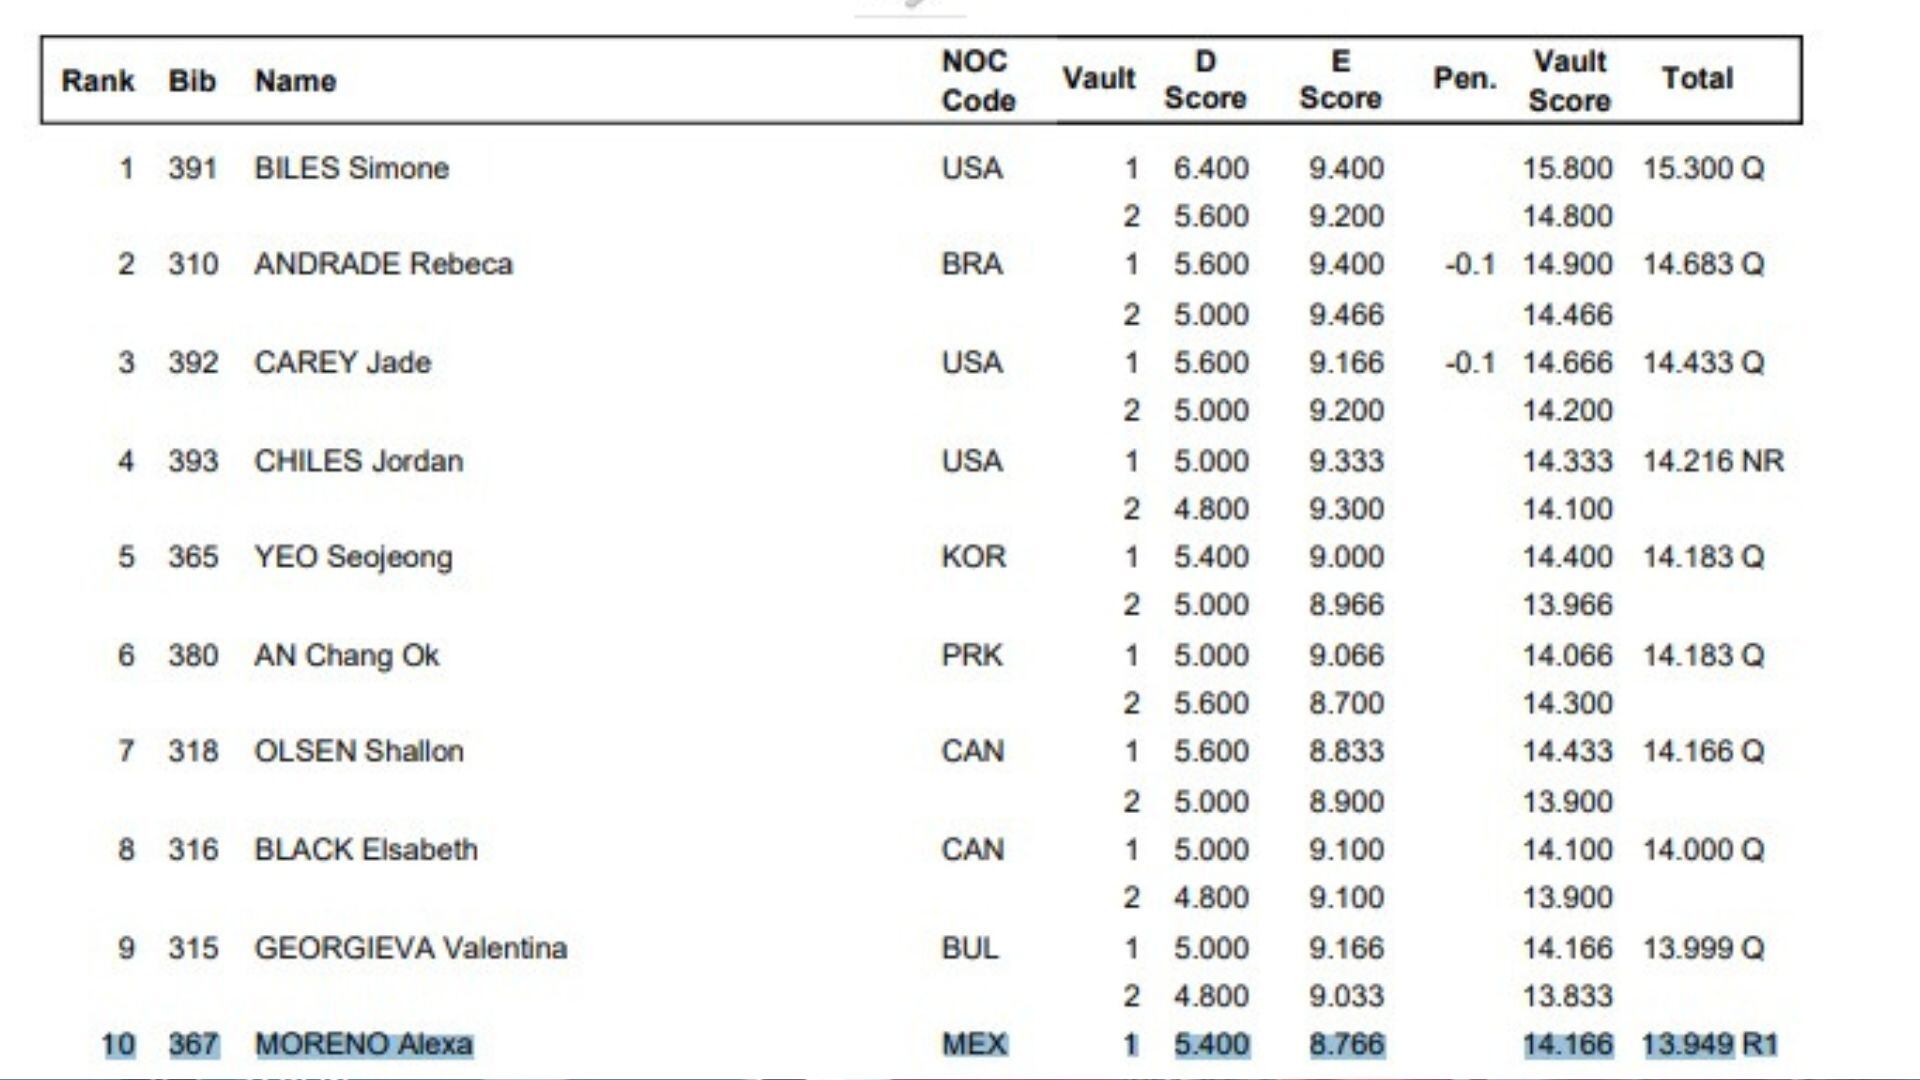This screenshot has width=1920, height=1080.
Task: Select the highlighted MORENO Alexa name
Action: 363,1044
